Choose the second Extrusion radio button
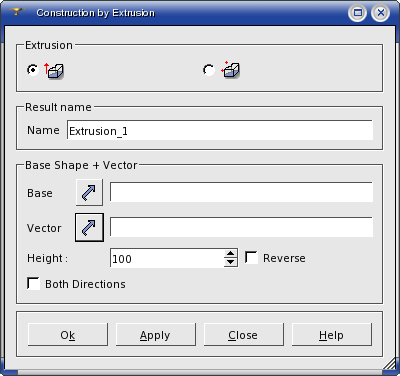 tap(209, 70)
